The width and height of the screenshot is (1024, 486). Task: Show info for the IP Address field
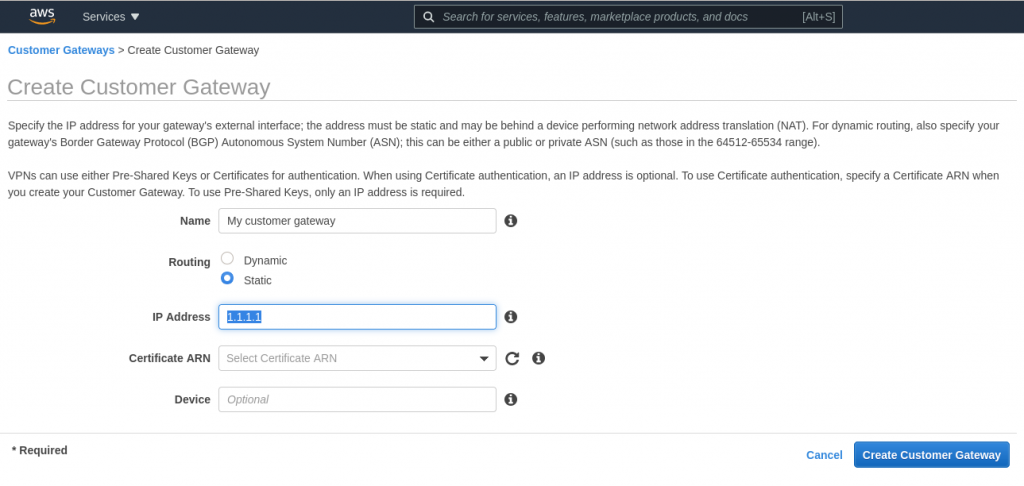pyautogui.click(x=510, y=317)
